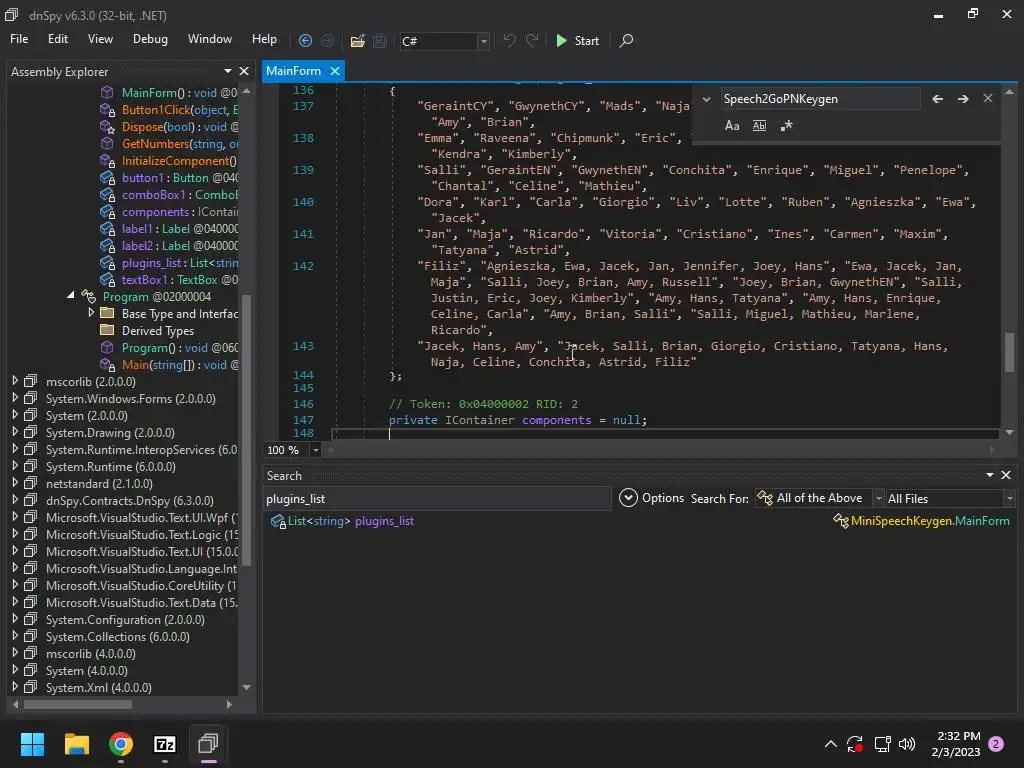
Task: Close the Search panel
Action: 1006,475
